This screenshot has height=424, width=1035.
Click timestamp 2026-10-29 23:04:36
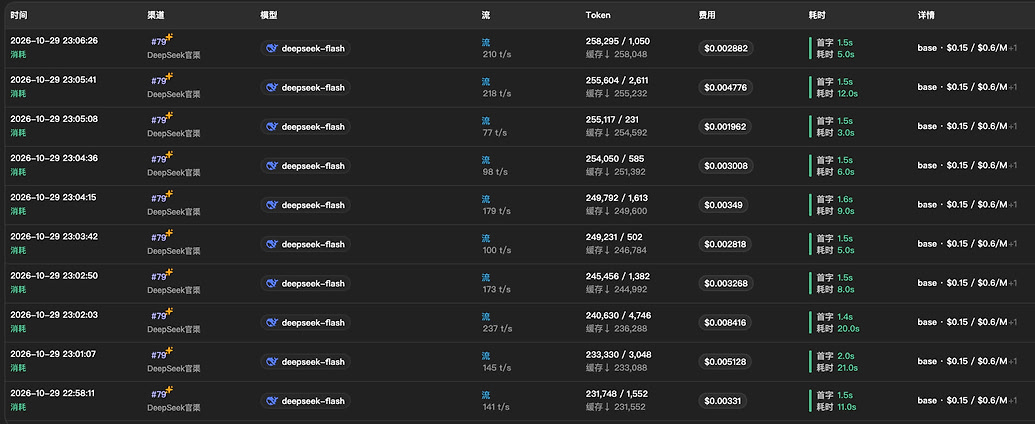pos(54,158)
